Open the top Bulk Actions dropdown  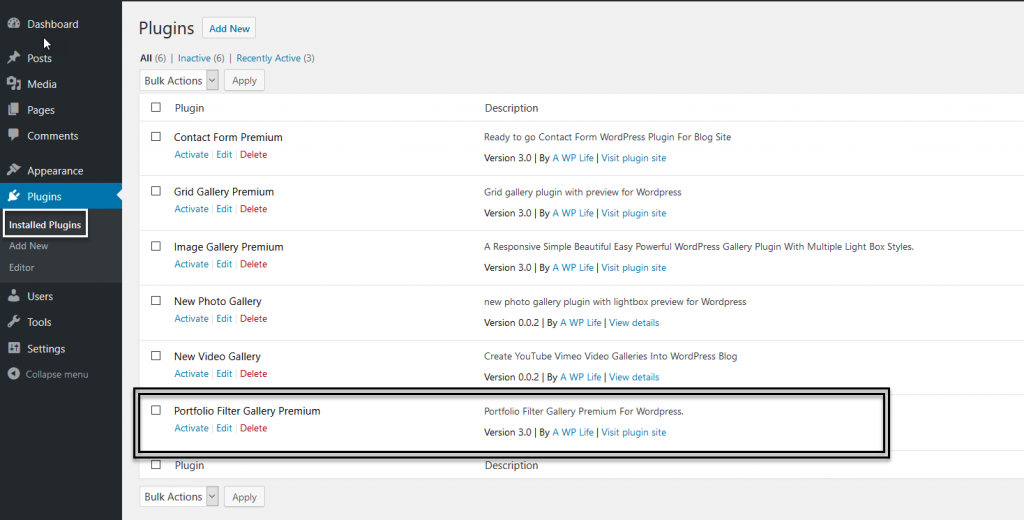click(179, 81)
